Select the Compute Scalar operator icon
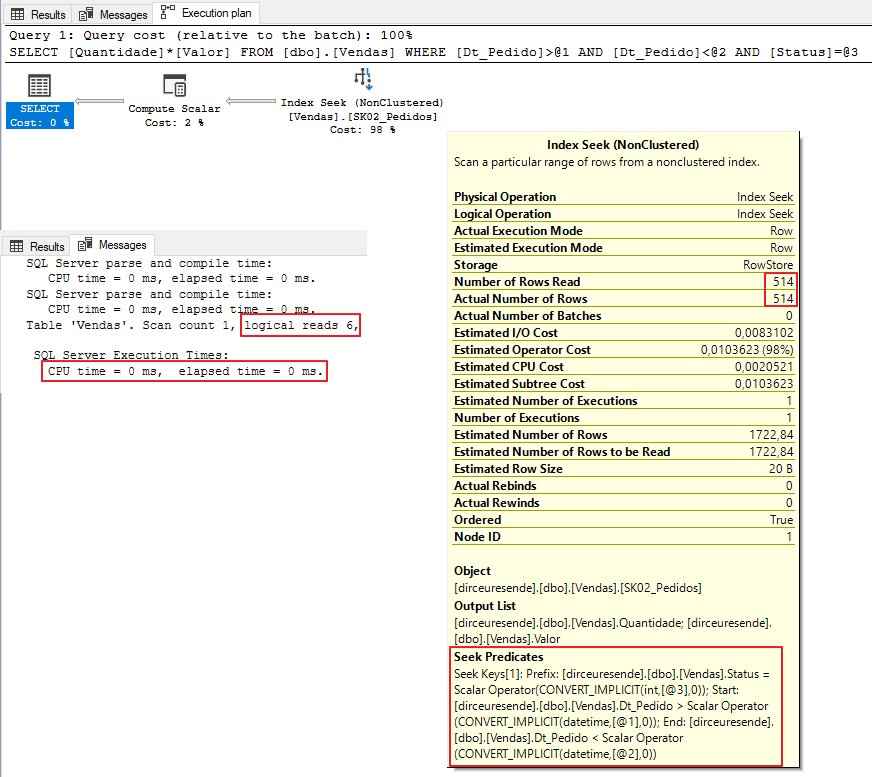 tap(174, 86)
